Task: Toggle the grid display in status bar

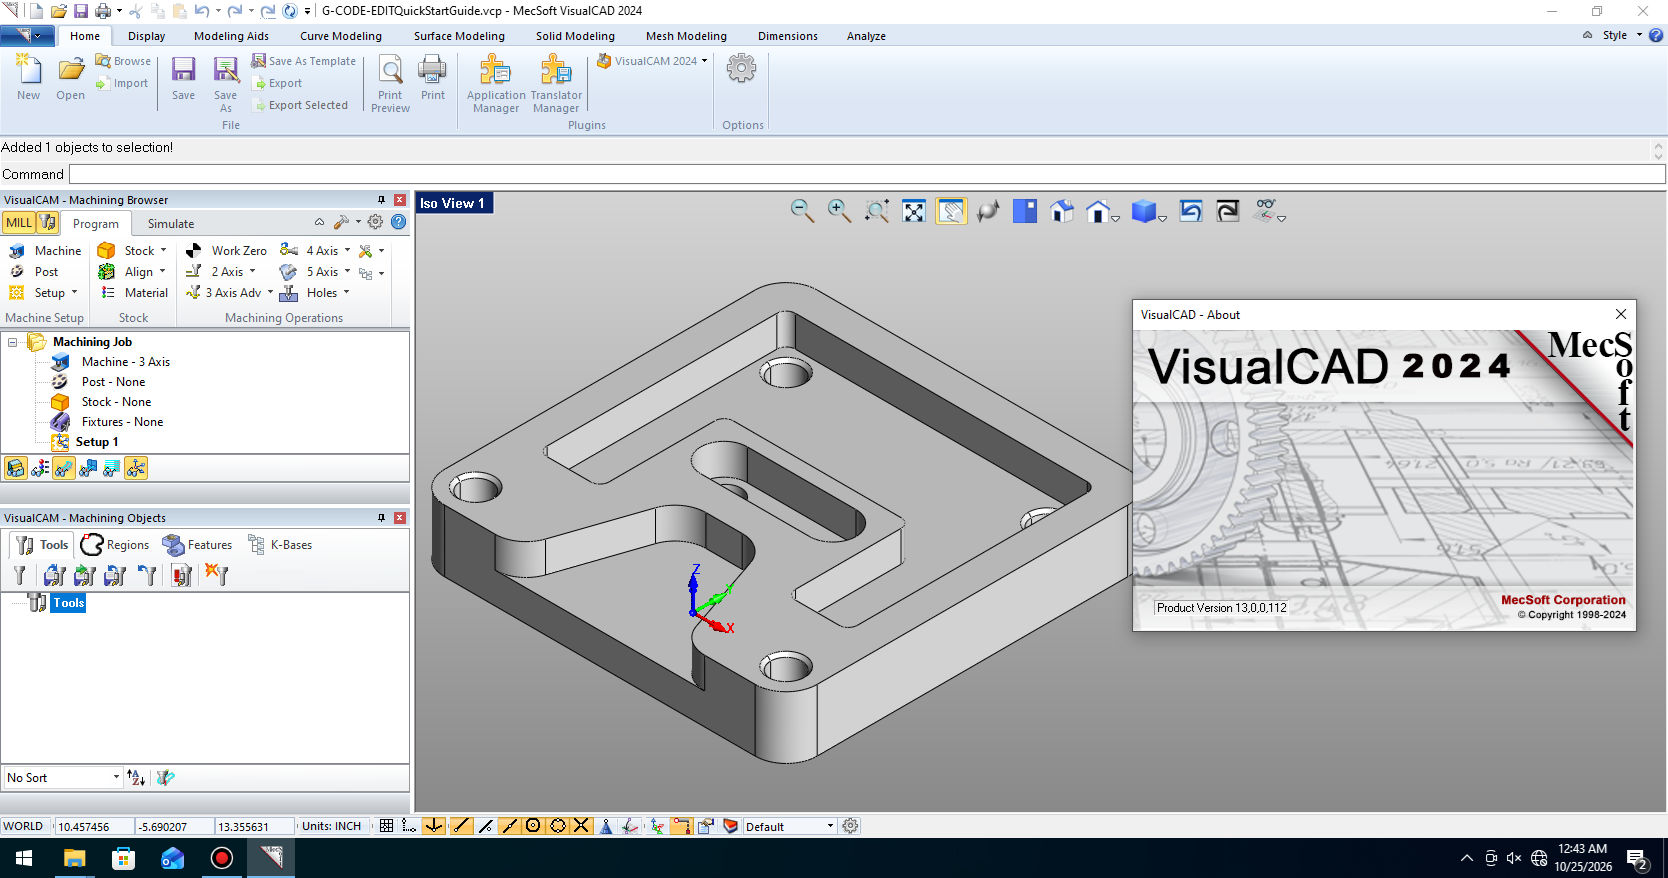Action: point(386,826)
